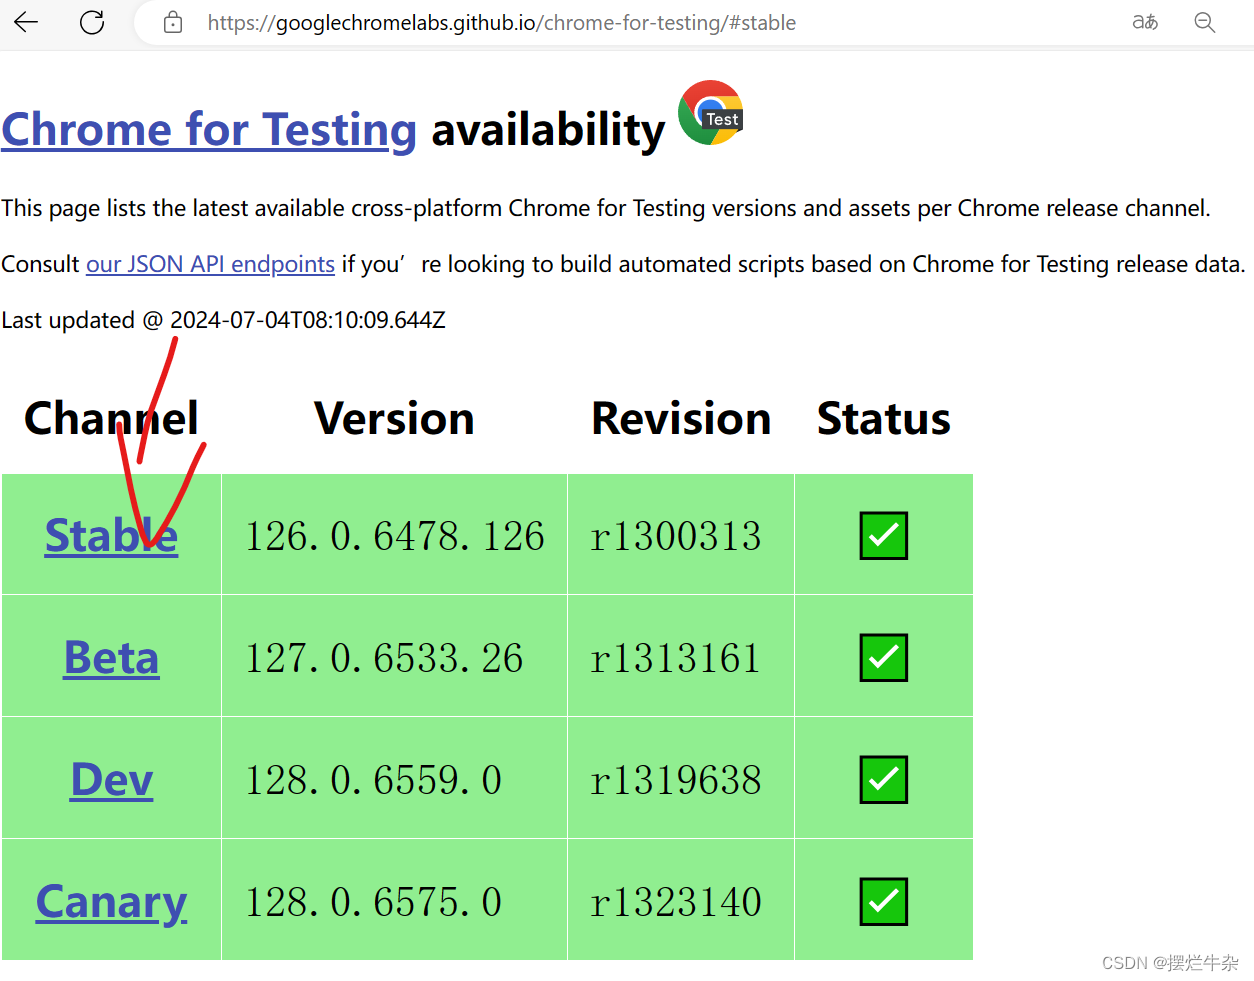Click the Channel column header
Screen dimensions: 1254x981
click(x=111, y=418)
